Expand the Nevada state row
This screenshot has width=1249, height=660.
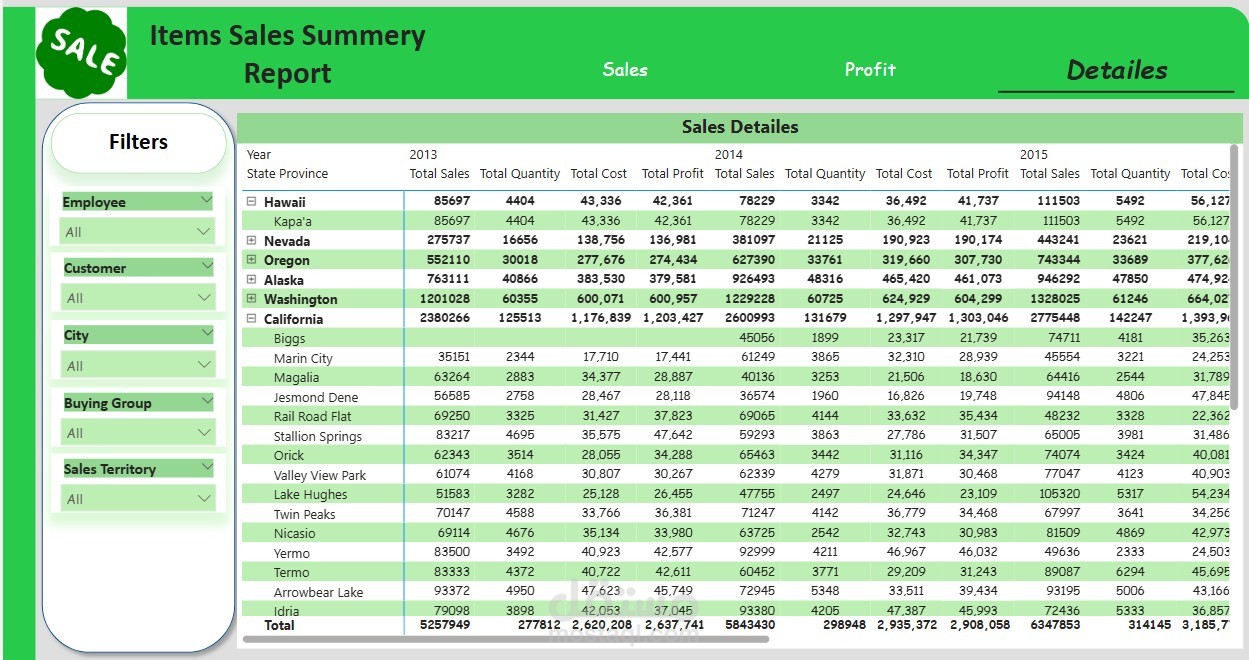coord(252,241)
